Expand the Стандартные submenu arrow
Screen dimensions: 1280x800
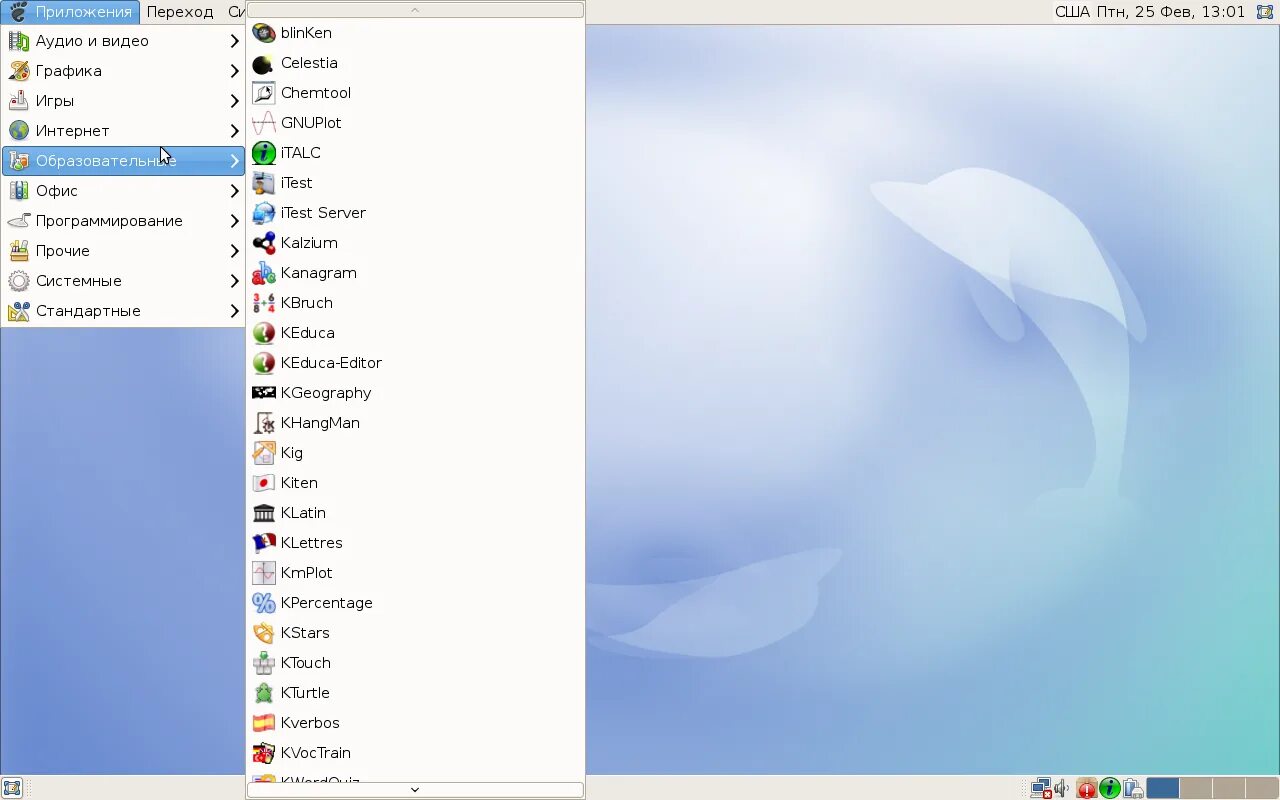tap(235, 311)
